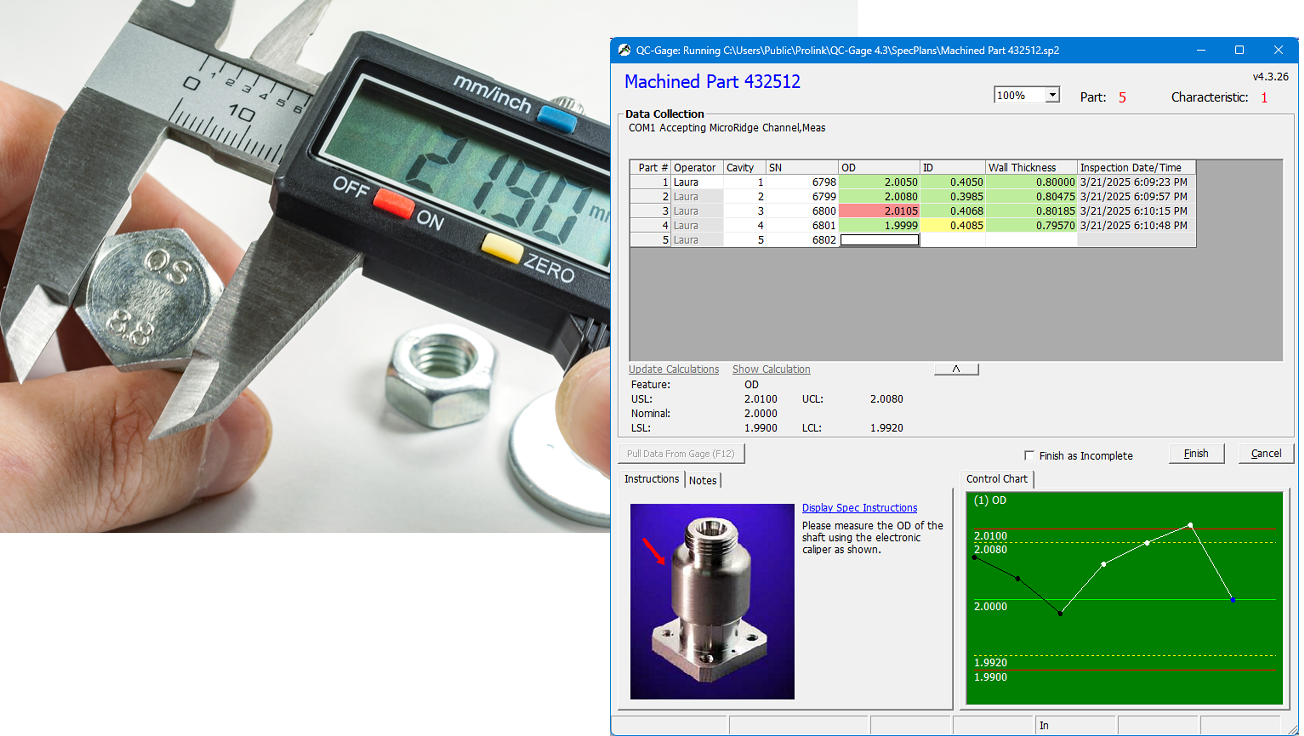The height and width of the screenshot is (736, 1304).
Task: Switch to the Notes tab
Action: click(703, 481)
